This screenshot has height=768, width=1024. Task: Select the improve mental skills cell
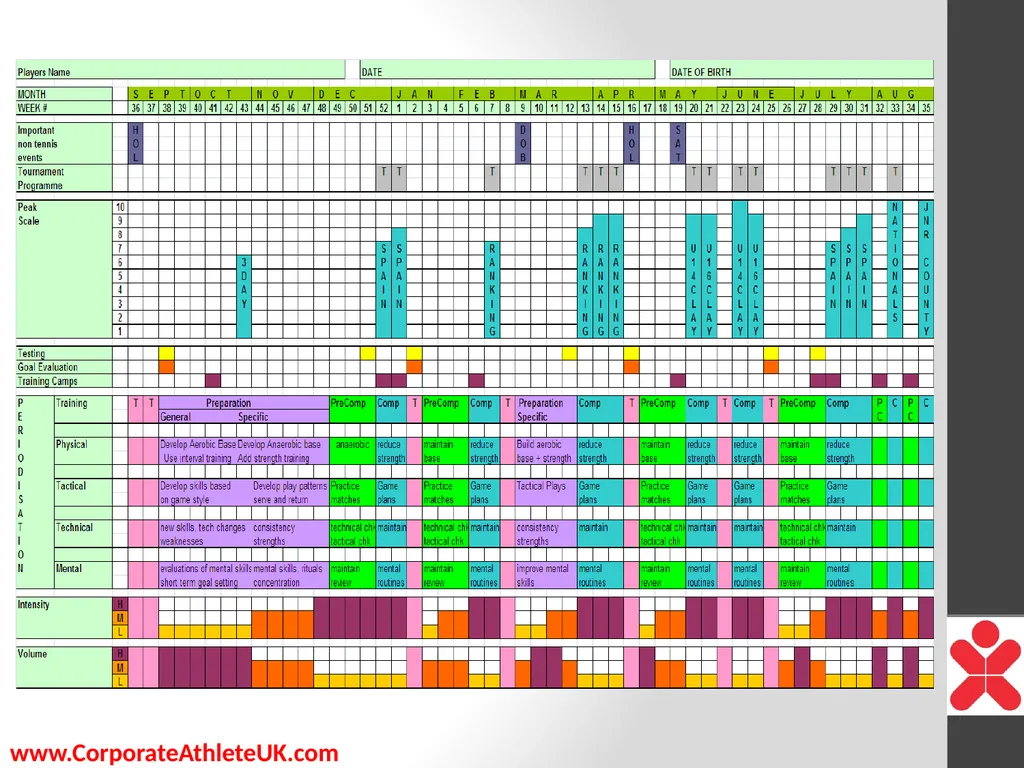pyautogui.click(x=546, y=575)
